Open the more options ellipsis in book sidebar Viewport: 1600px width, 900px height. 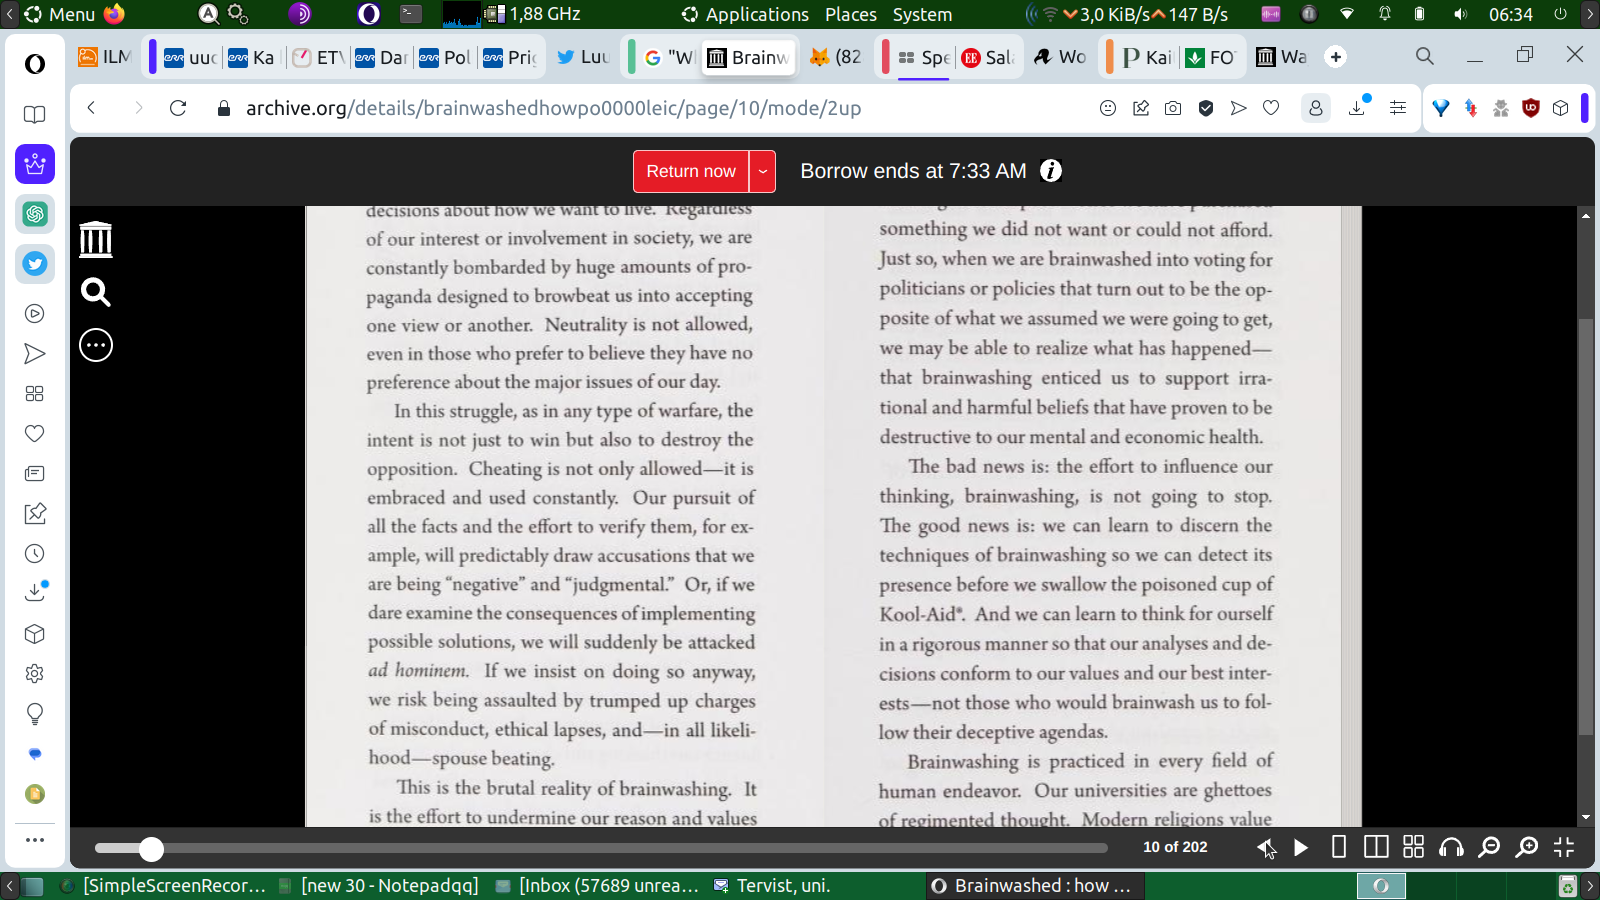pos(96,345)
